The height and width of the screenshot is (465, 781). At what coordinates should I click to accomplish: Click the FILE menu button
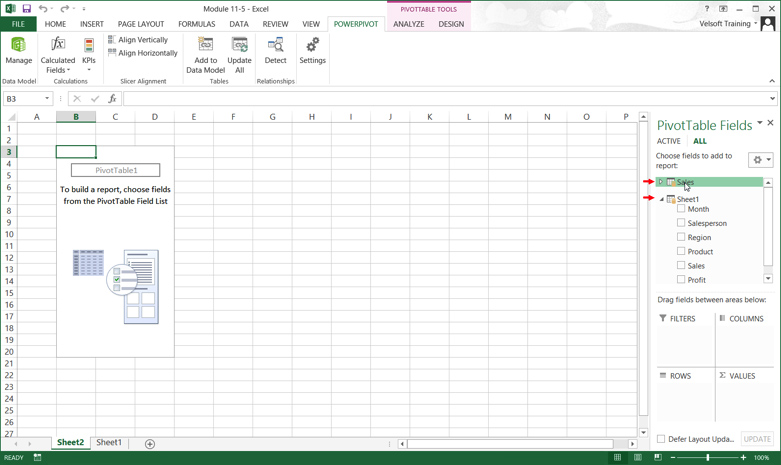18,24
